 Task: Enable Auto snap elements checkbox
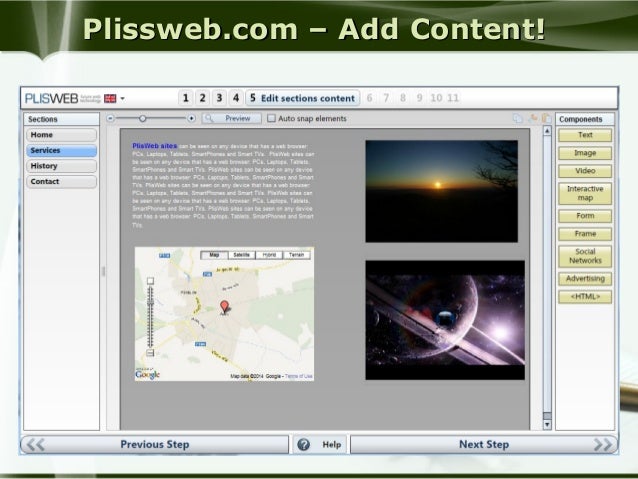coord(271,118)
